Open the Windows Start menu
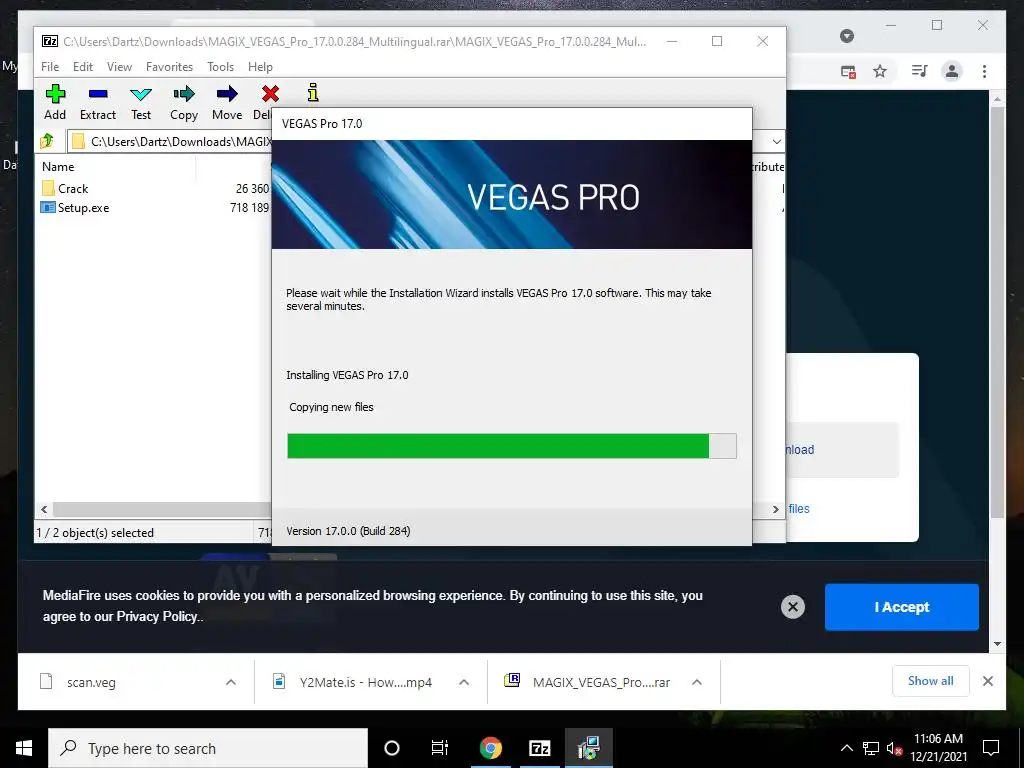Screen dimensions: 1024x768 pyautogui.click(x=24, y=748)
